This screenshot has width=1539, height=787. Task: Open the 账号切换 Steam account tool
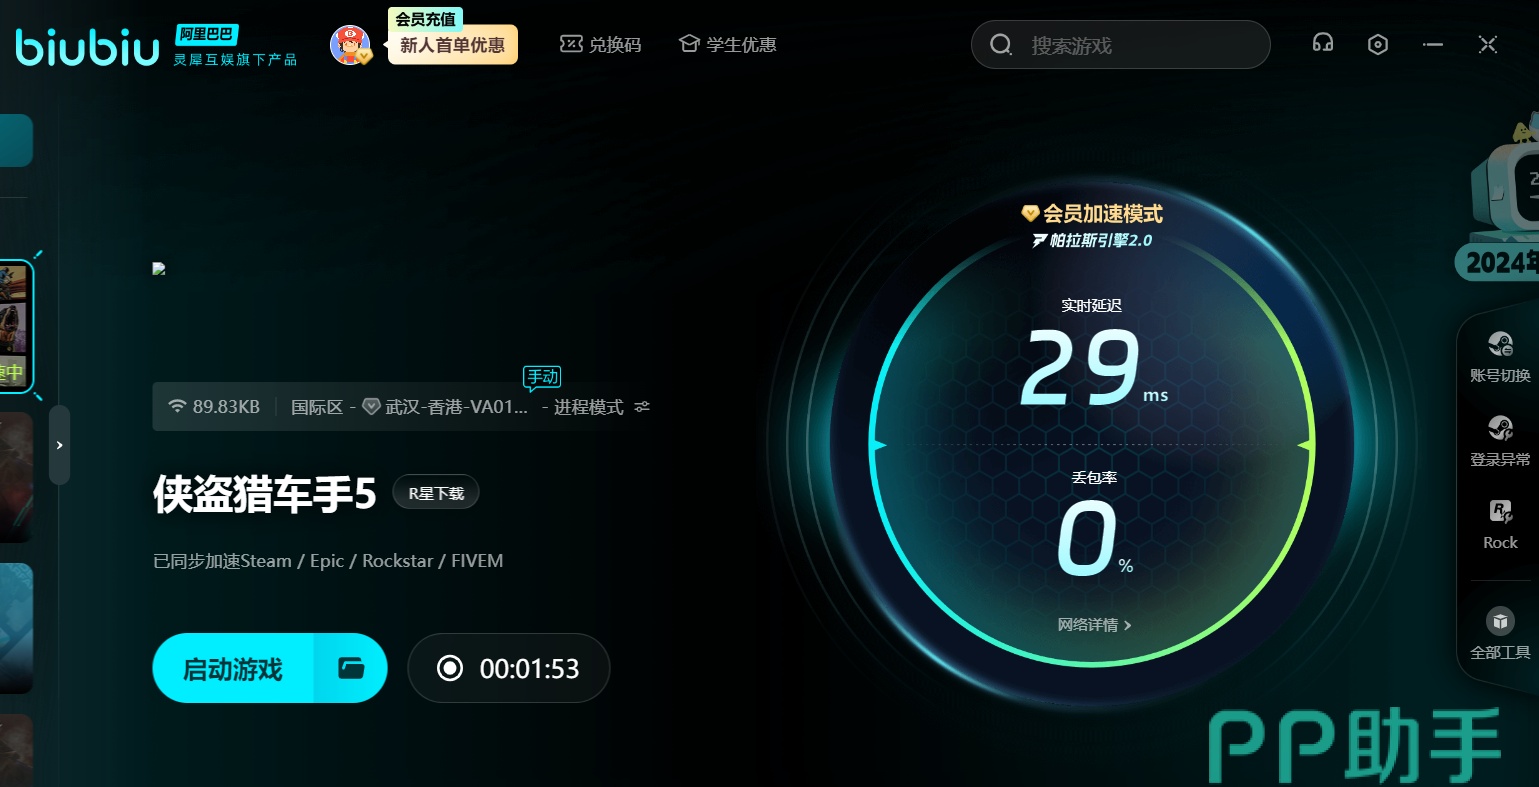1500,357
